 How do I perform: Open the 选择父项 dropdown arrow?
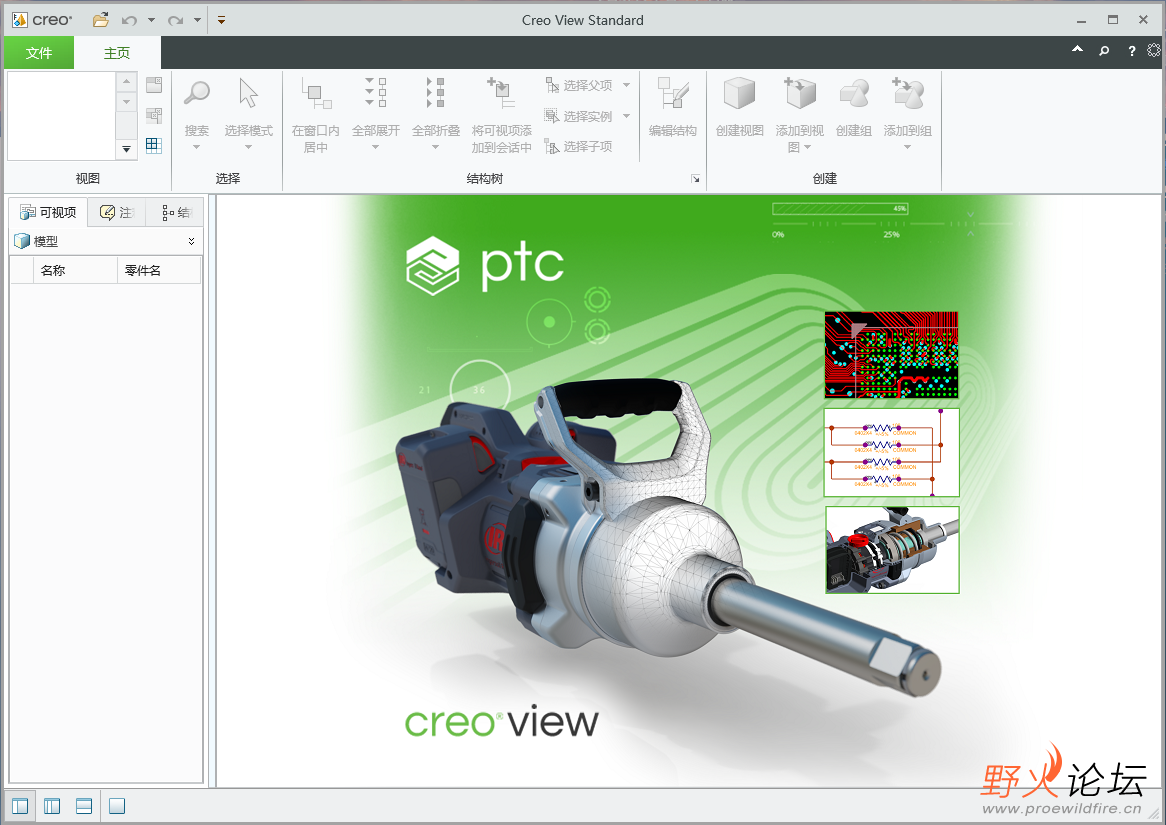click(x=626, y=86)
